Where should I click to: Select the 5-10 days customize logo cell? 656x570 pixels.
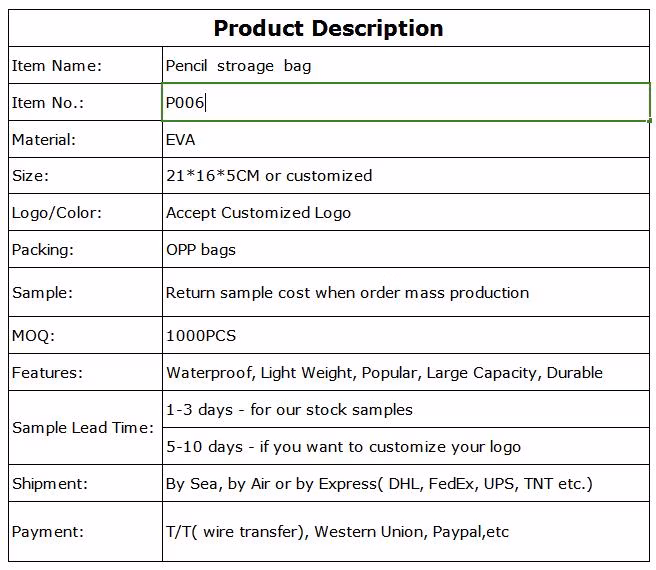click(x=405, y=447)
